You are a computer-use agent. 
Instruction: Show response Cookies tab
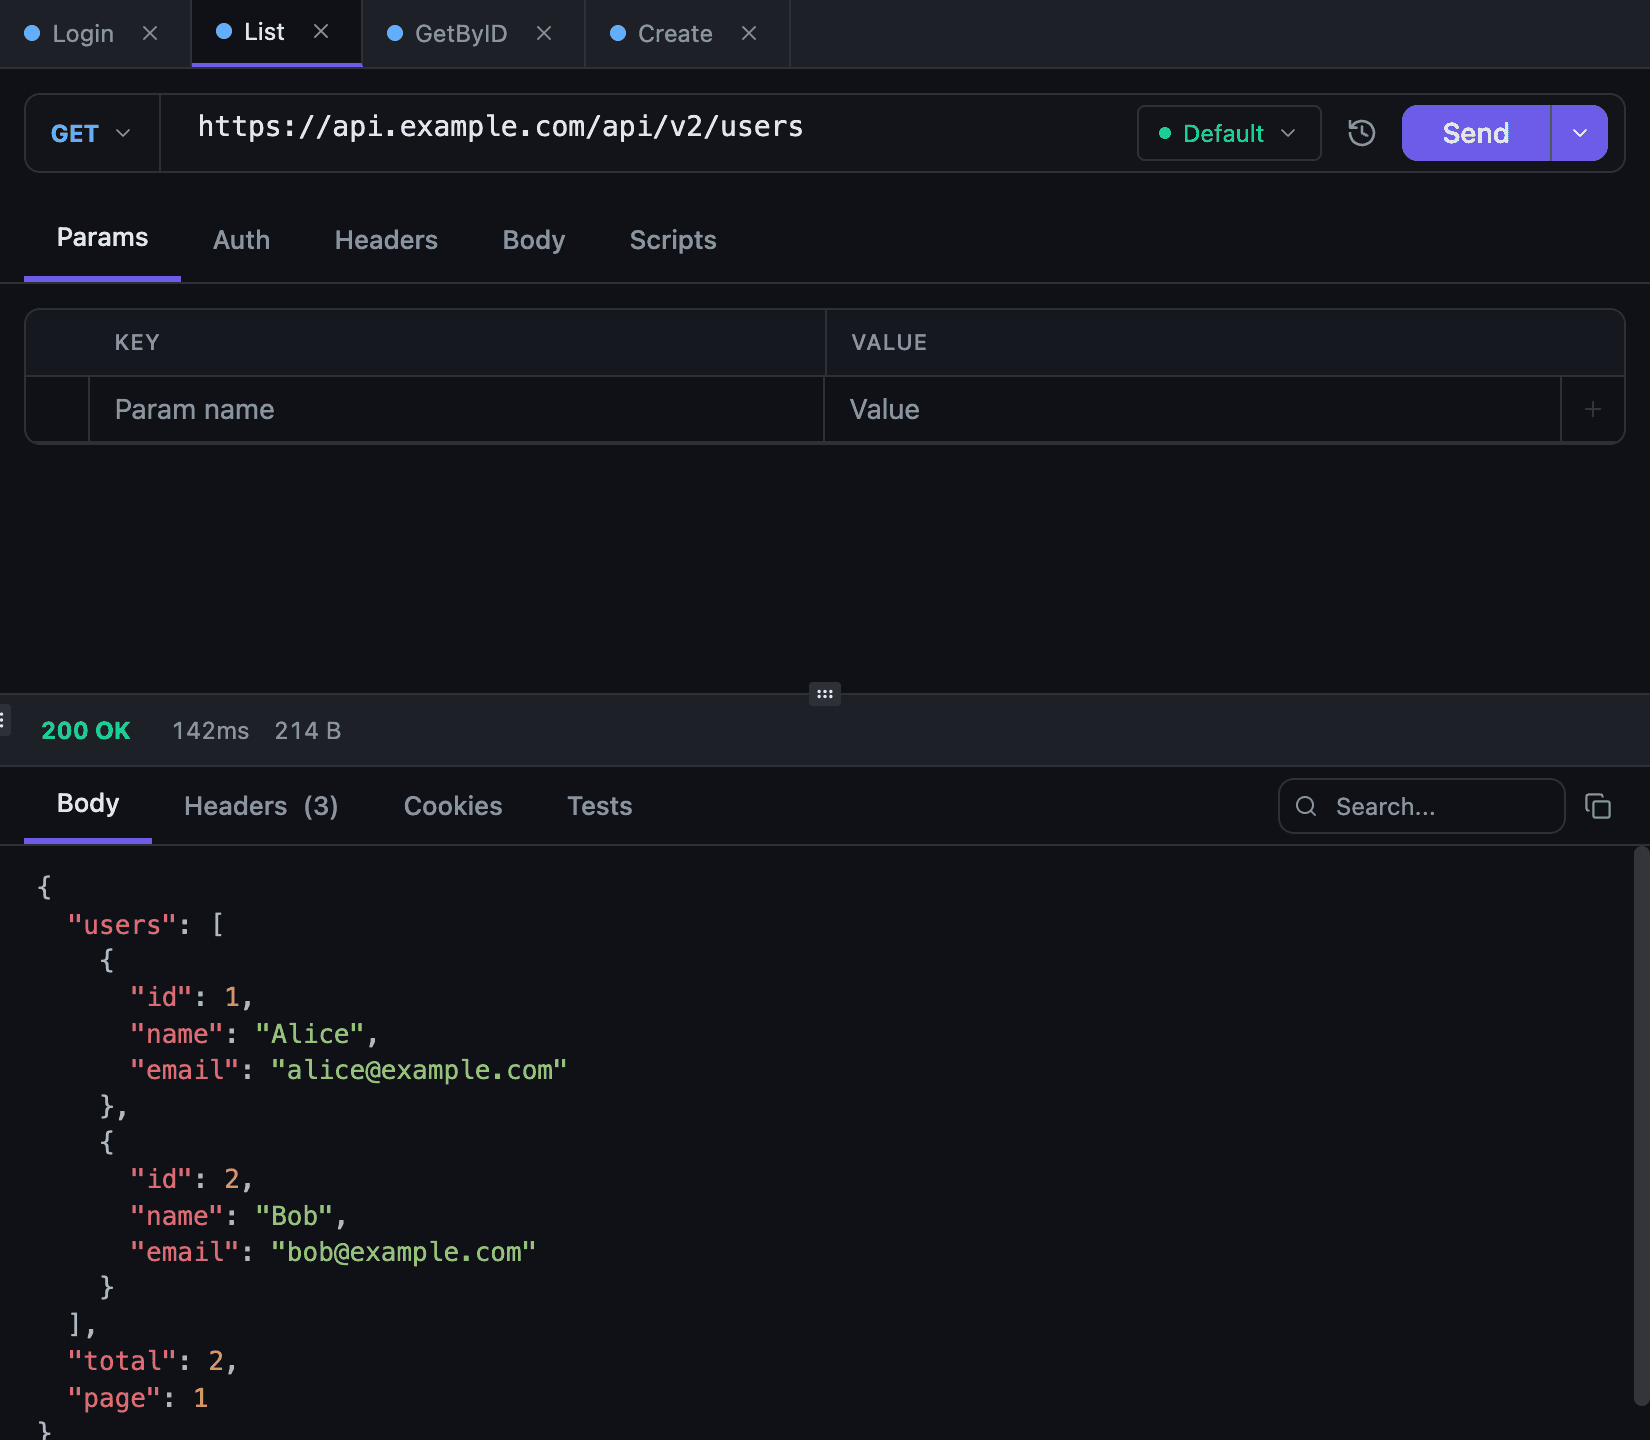pos(453,806)
